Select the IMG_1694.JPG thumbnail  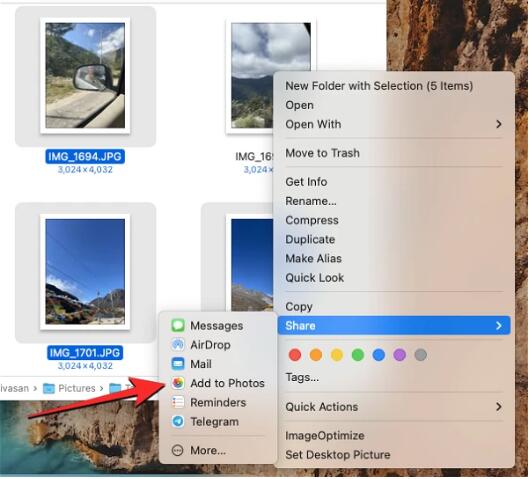[x=85, y=75]
